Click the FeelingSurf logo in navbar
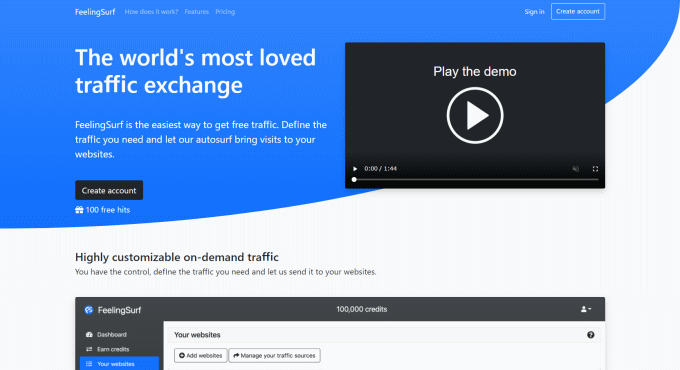The width and height of the screenshot is (680, 370). click(x=95, y=12)
